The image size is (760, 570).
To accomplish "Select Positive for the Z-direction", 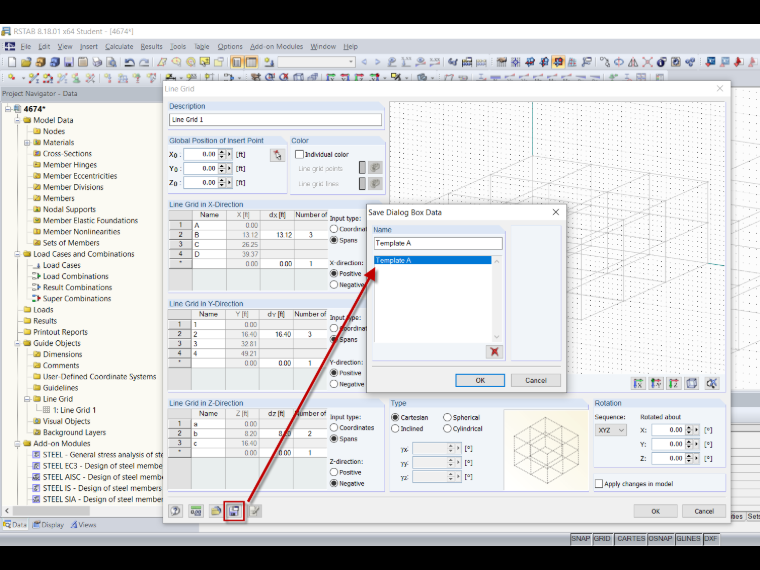I will (x=334, y=472).
